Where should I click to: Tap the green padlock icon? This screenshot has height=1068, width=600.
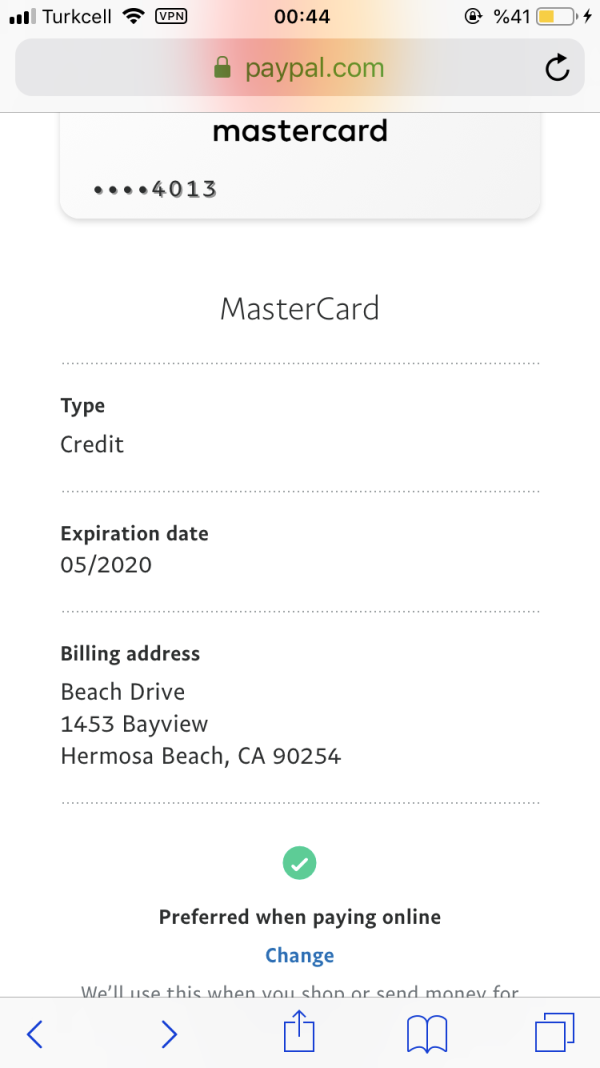pyautogui.click(x=222, y=68)
